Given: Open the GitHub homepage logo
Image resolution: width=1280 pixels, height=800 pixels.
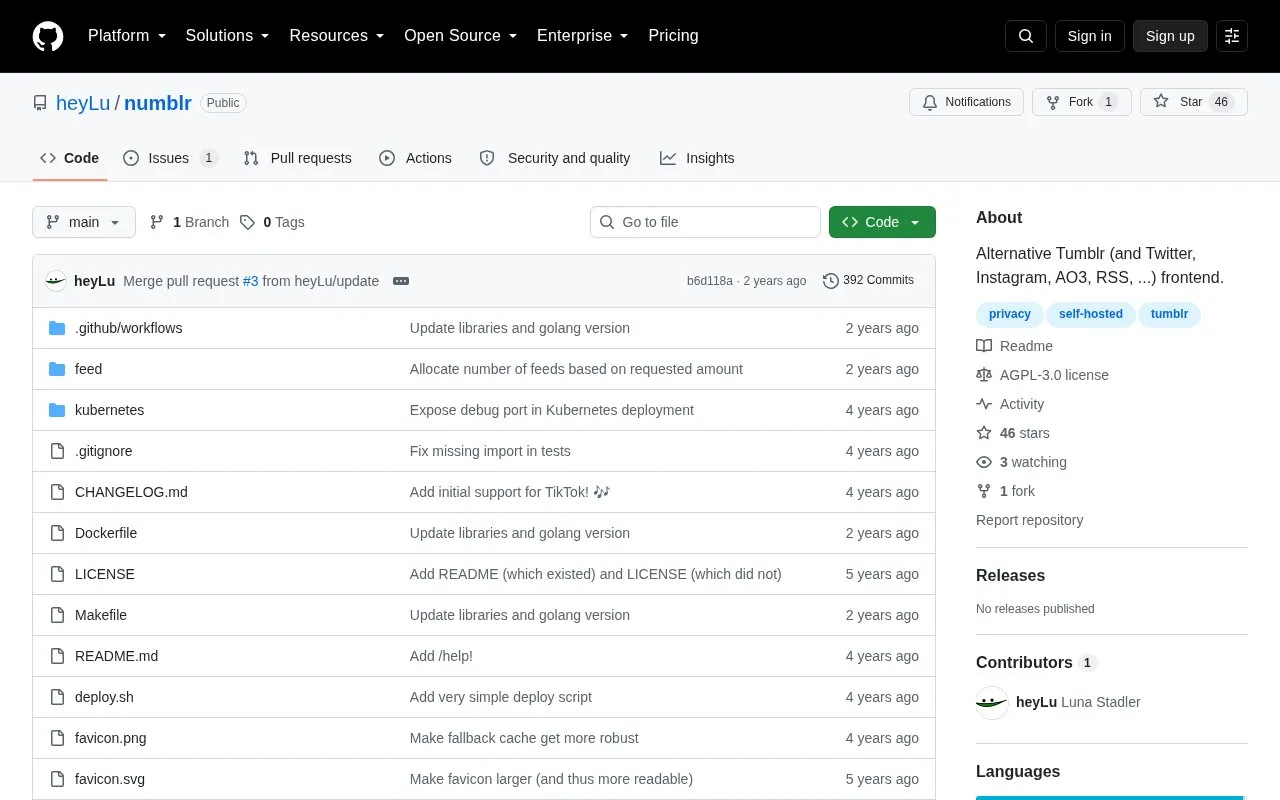Looking at the screenshot, I should (x=48, y=36).
